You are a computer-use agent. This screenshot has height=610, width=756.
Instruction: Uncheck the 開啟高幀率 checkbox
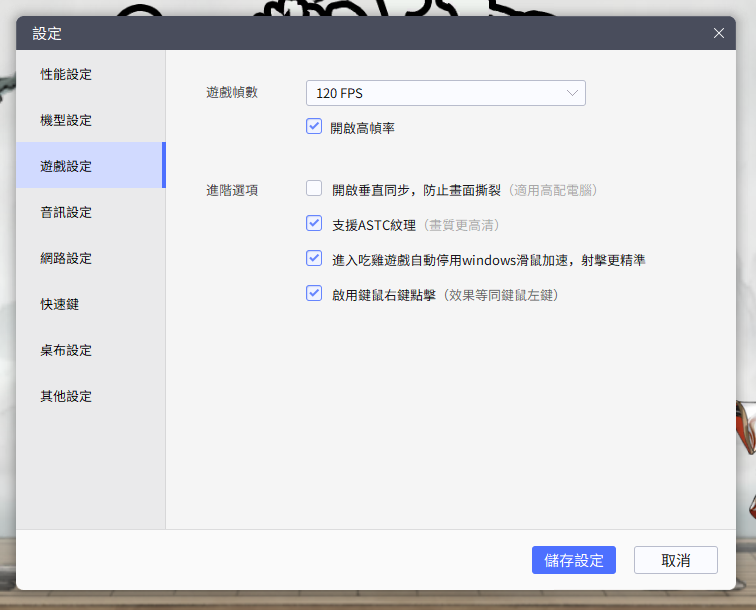[314, 127]
